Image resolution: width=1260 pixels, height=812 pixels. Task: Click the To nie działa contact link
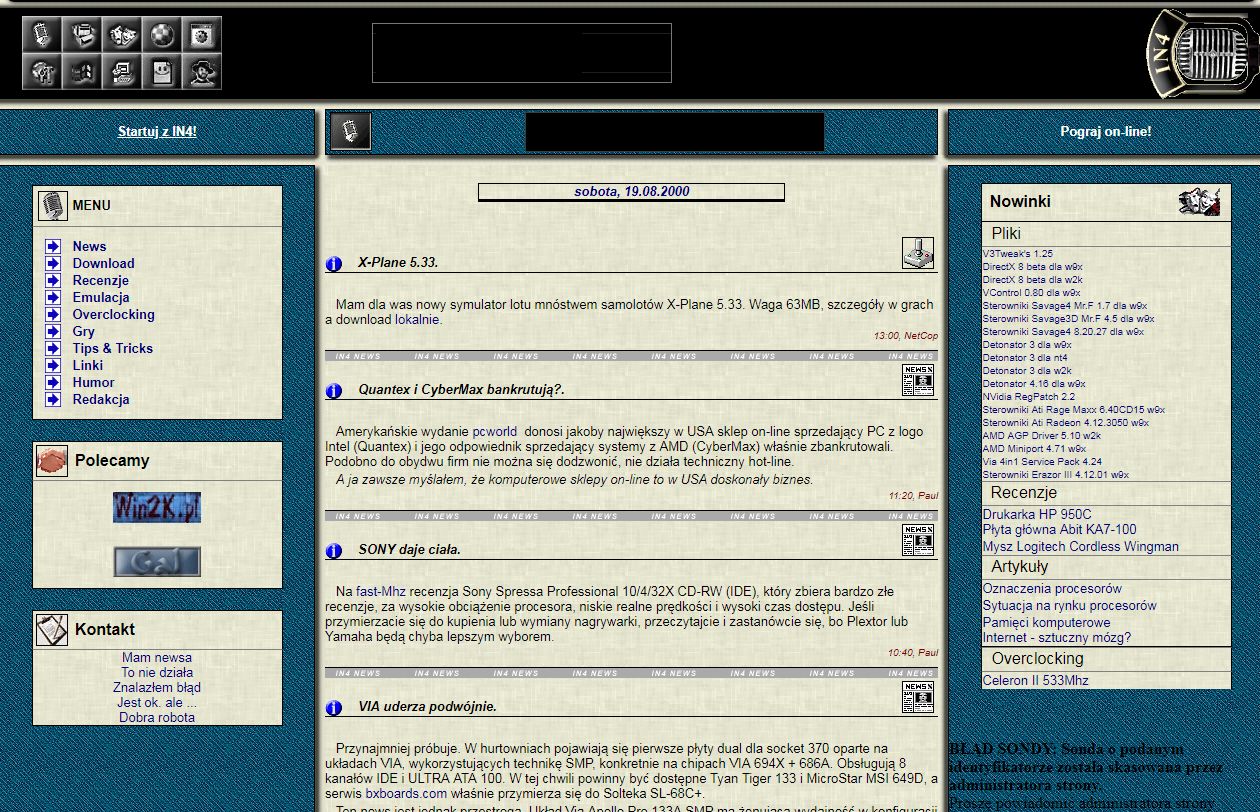point(157,673)
